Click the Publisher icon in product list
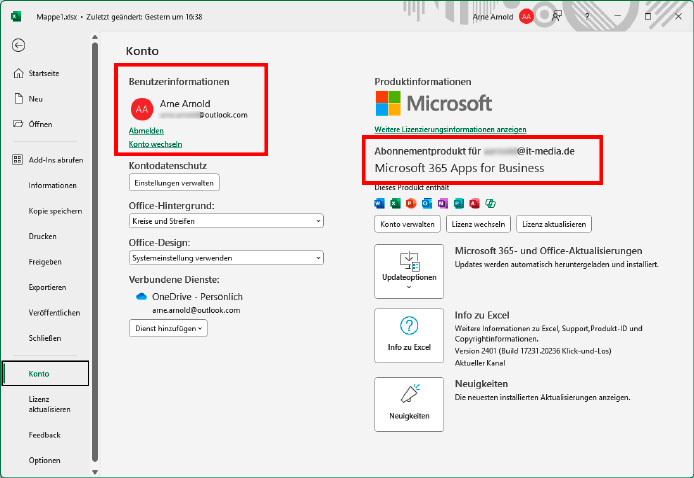 point(459,203)
